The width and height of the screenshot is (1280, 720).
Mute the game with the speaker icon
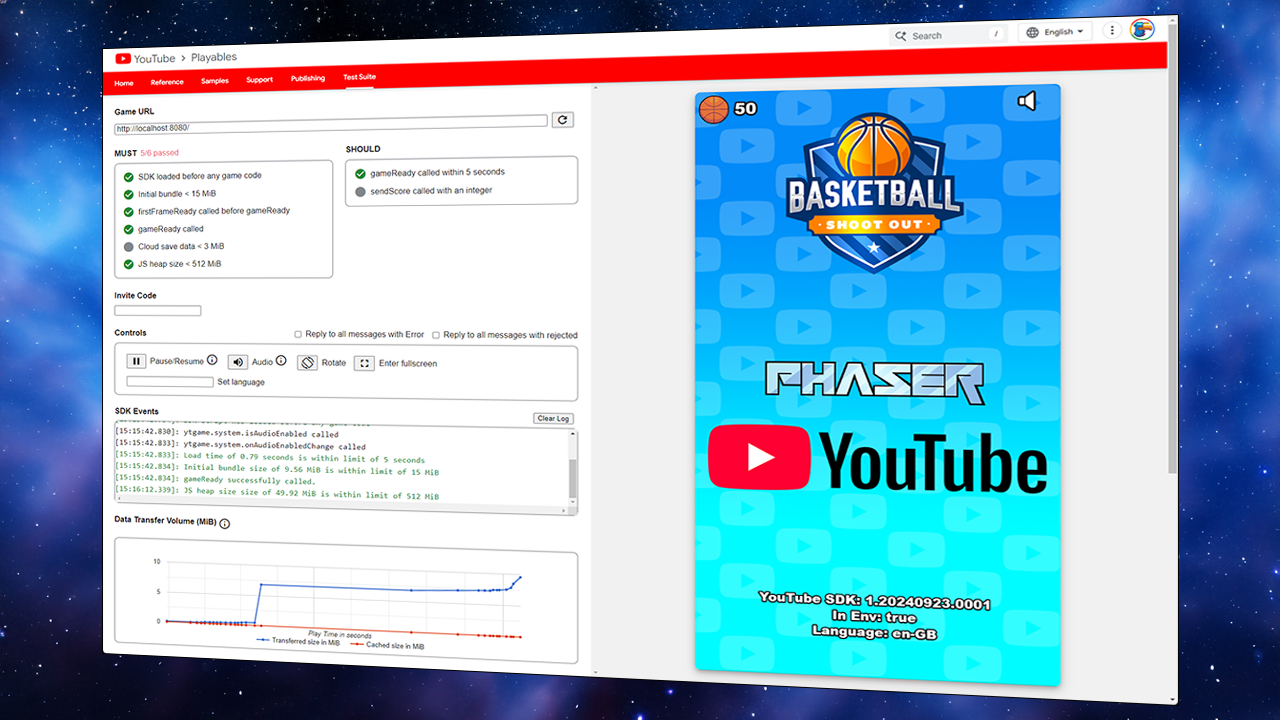coord(1027,101)
